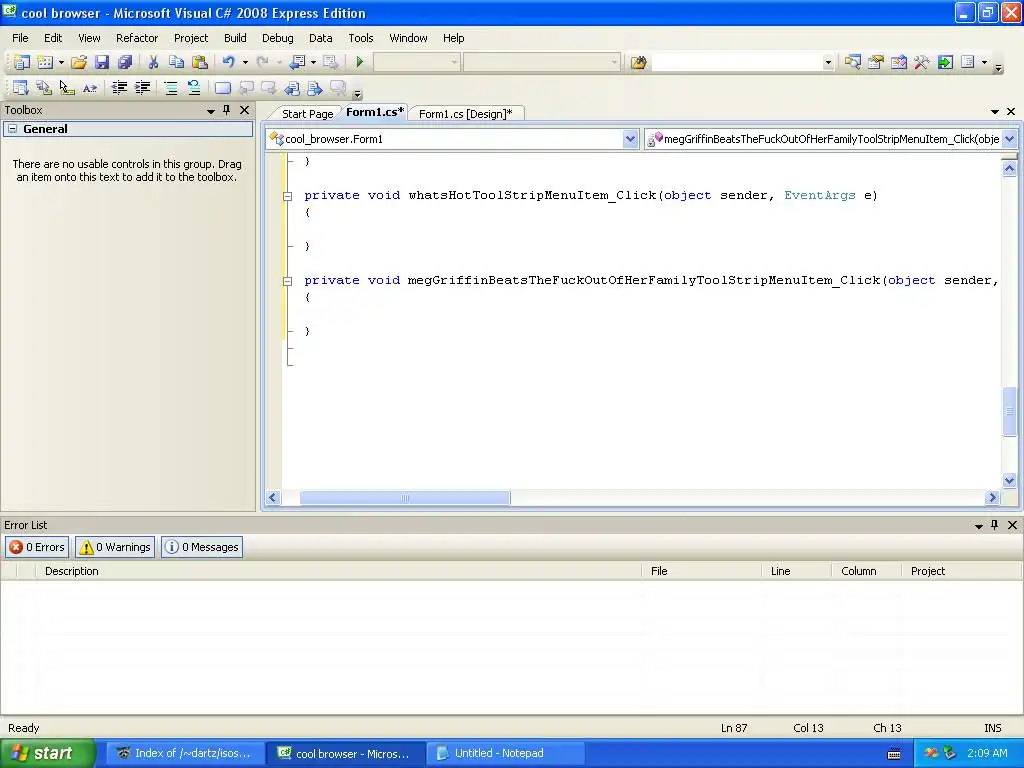The image size is (1024, 768).
Task: Switch to Untitled - Notepad taskbar button
Action: coord(505,754)
